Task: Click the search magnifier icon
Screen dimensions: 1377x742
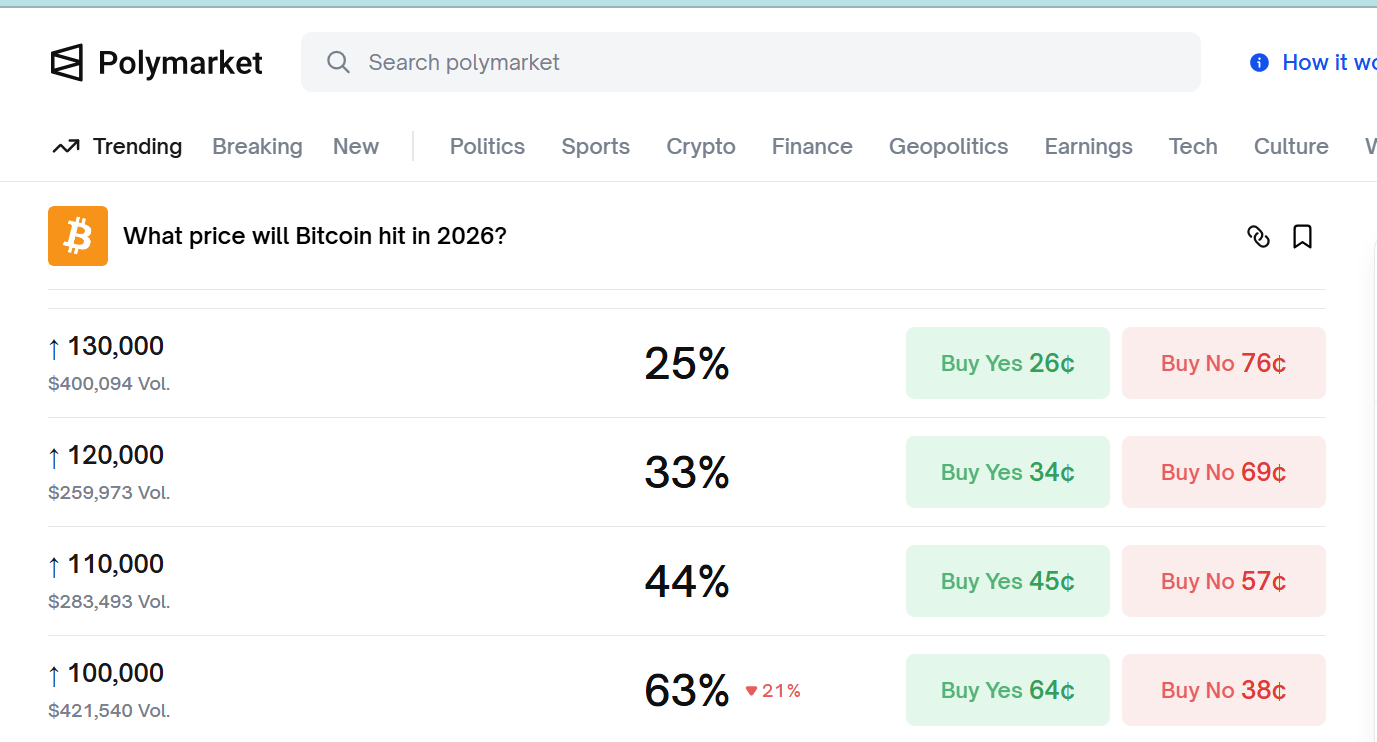Action: [339, 62]
